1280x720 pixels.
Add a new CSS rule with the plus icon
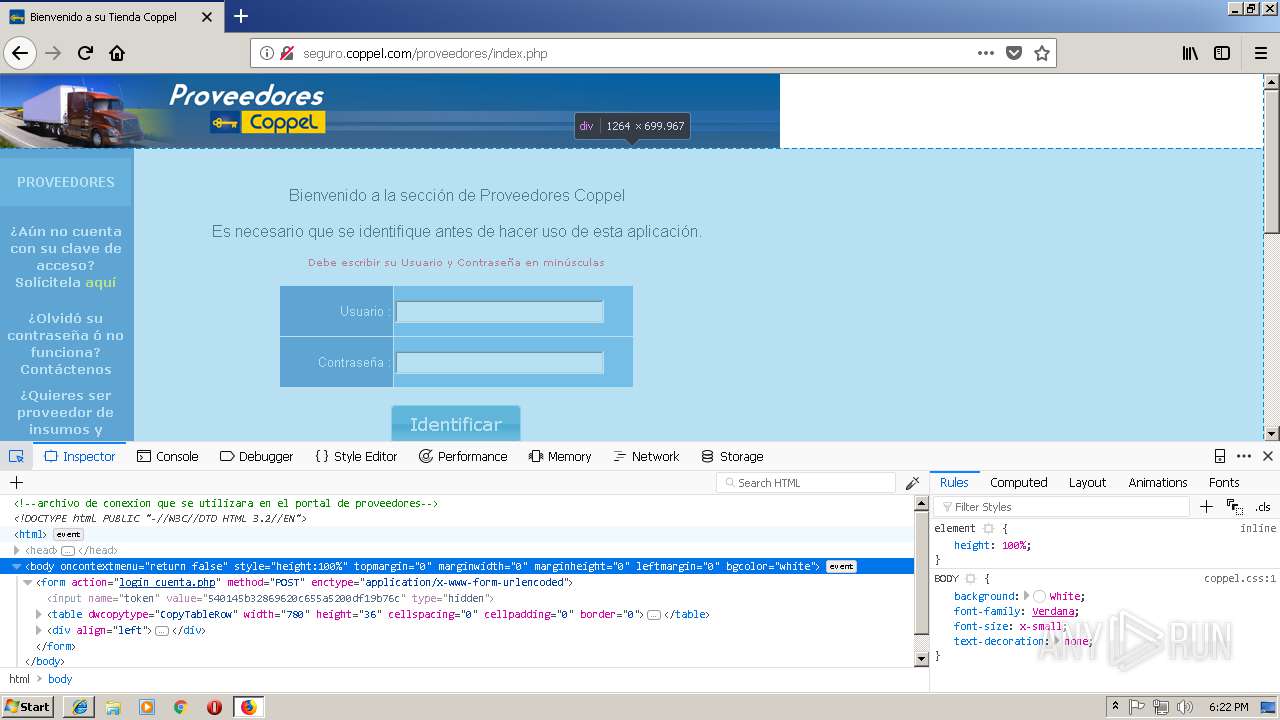pos(1206,507)
